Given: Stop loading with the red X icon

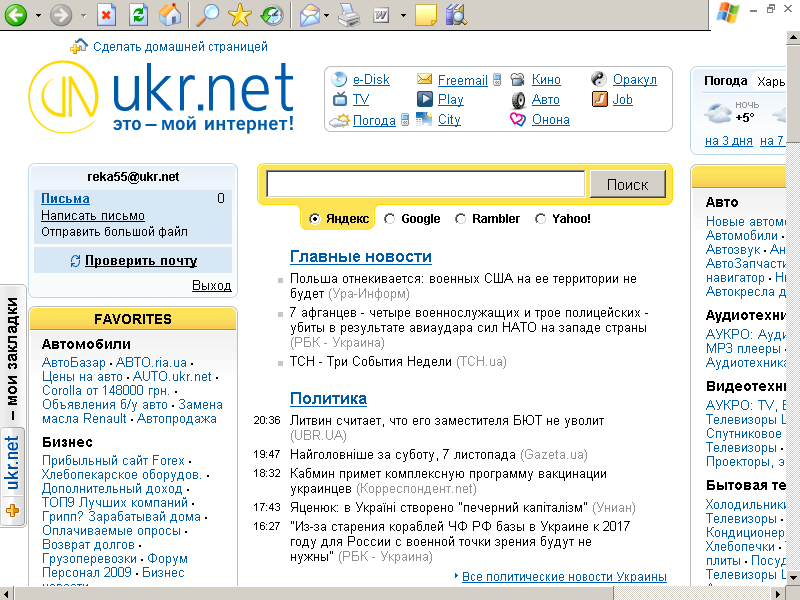Looking at the screenshot, I should point(106,14).
